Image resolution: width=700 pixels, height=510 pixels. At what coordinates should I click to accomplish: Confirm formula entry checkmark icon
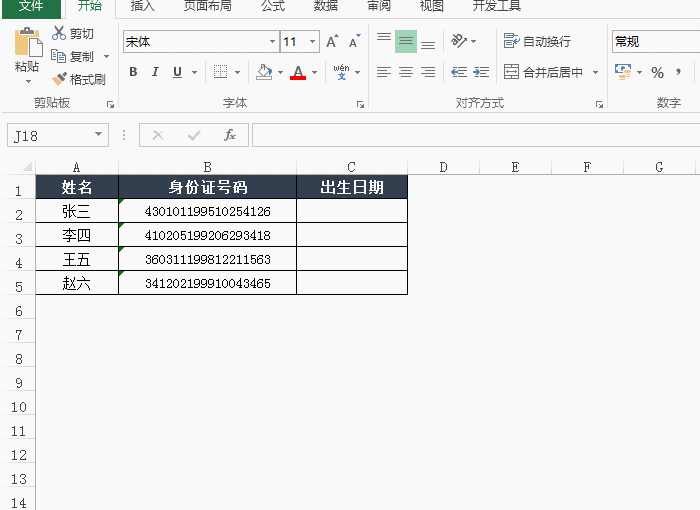coord(194,135)
